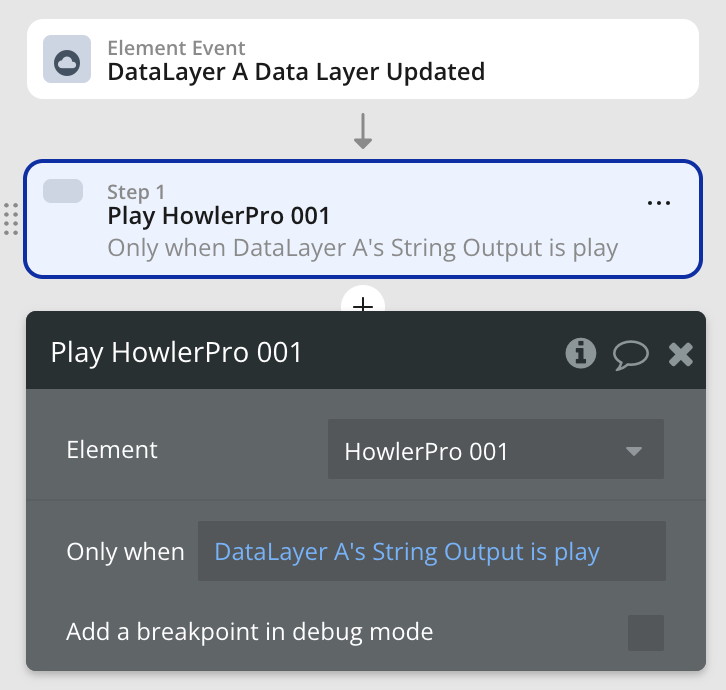This screenshot has height=690, width=726.
Task: Select the Step 1 Play HowlerPro 001 card
Action: 363,219
